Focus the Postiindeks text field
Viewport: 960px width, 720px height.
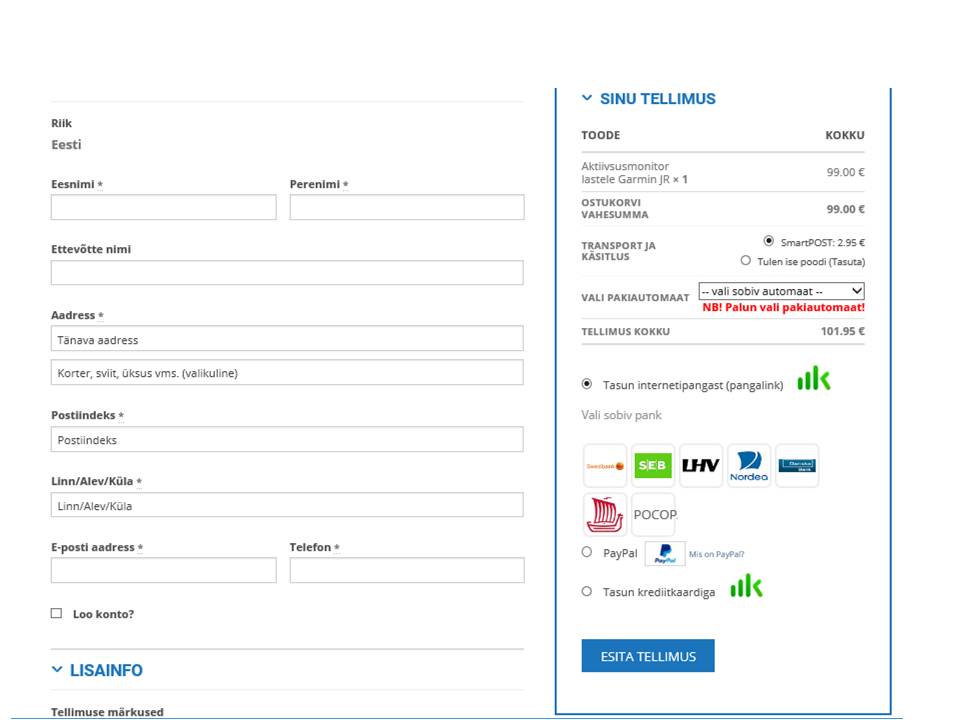[287, 440]
